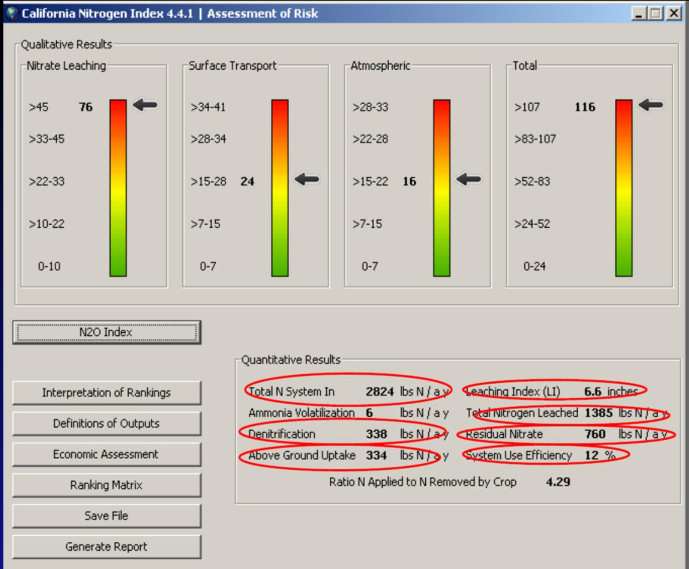Click the >34-41 Surface Transport range
This screenshot has width=689, height=569.
(208, 107)
